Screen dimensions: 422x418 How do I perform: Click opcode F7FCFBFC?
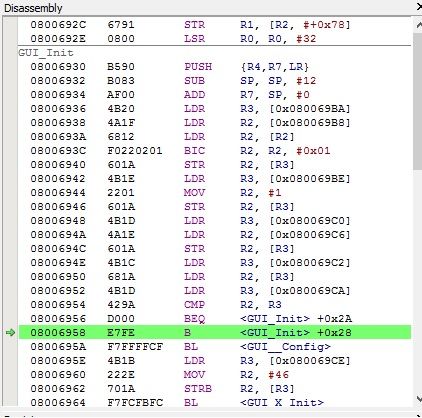coord(135,403)
